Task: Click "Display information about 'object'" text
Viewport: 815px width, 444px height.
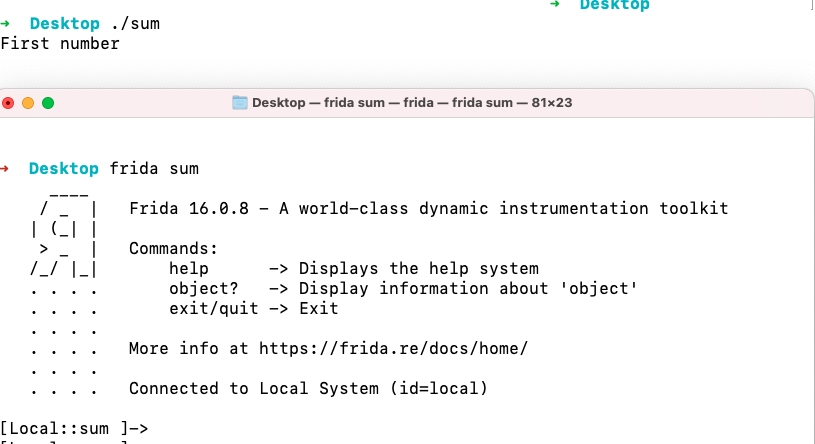Action: click(468, 289)
